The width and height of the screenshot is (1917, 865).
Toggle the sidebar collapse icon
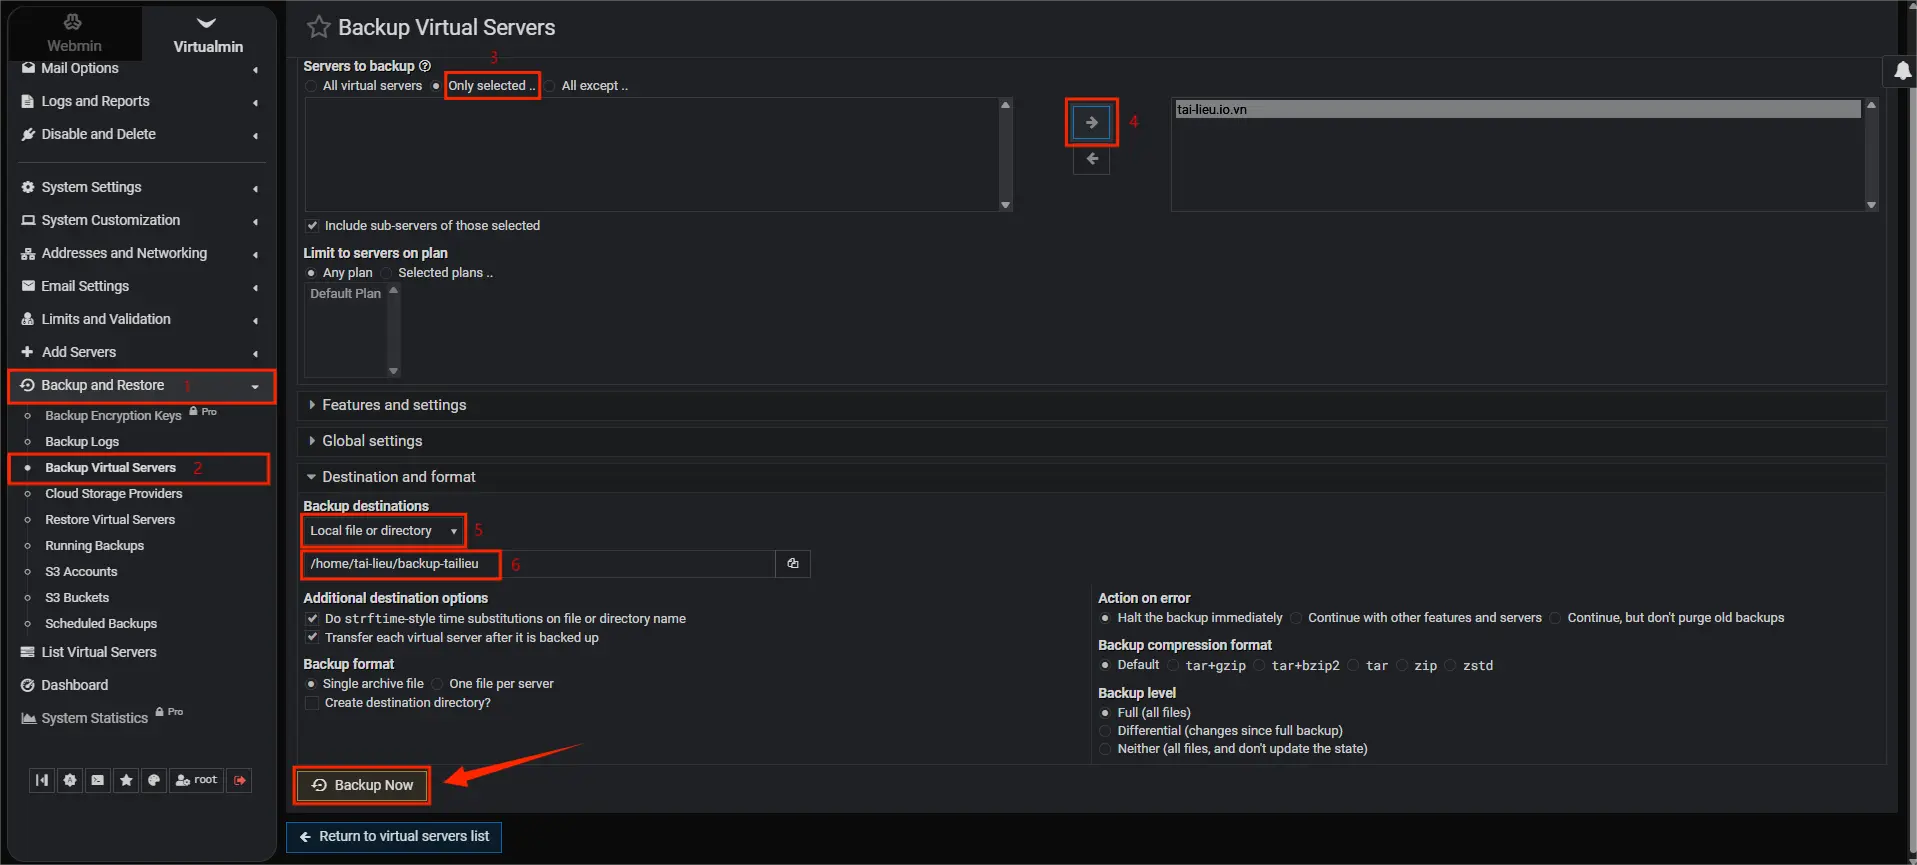coord(41,780)
